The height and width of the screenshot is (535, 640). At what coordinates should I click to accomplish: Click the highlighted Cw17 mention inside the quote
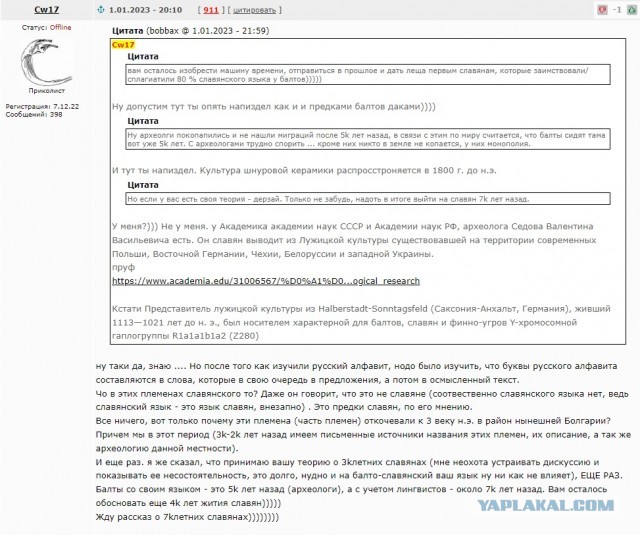point(123,45)
